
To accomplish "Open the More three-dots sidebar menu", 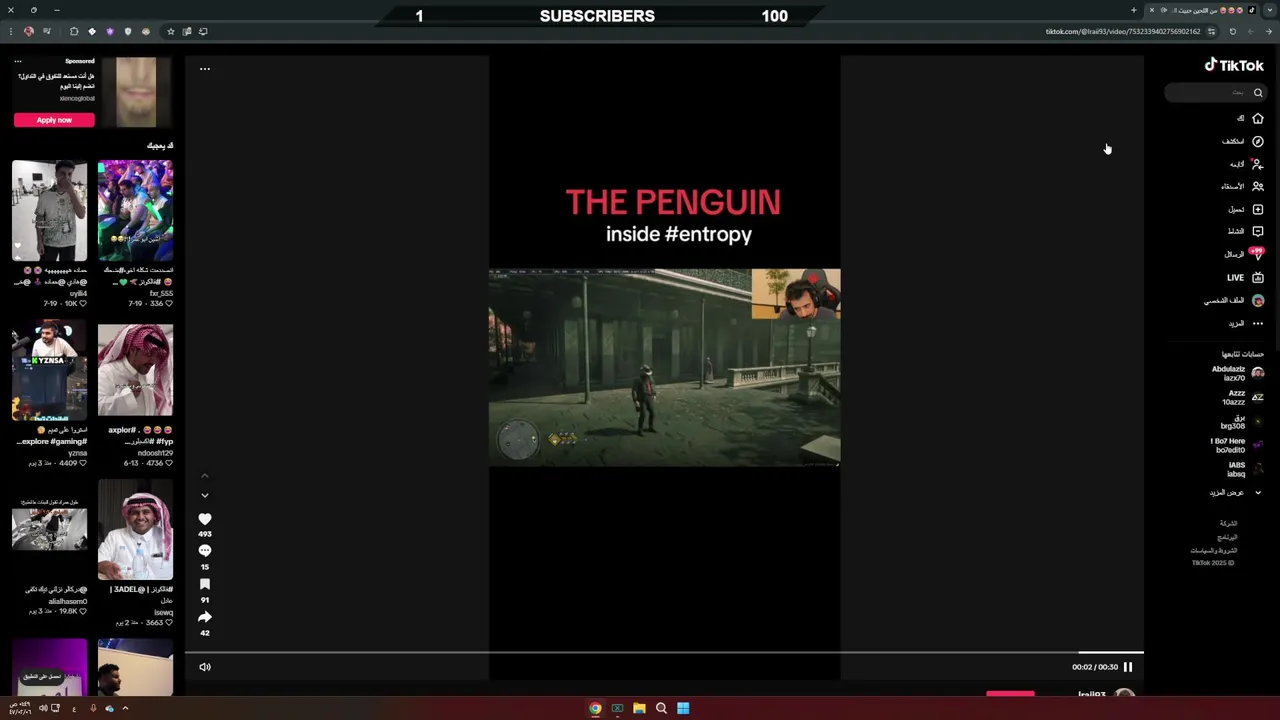I will point(1246,323).
